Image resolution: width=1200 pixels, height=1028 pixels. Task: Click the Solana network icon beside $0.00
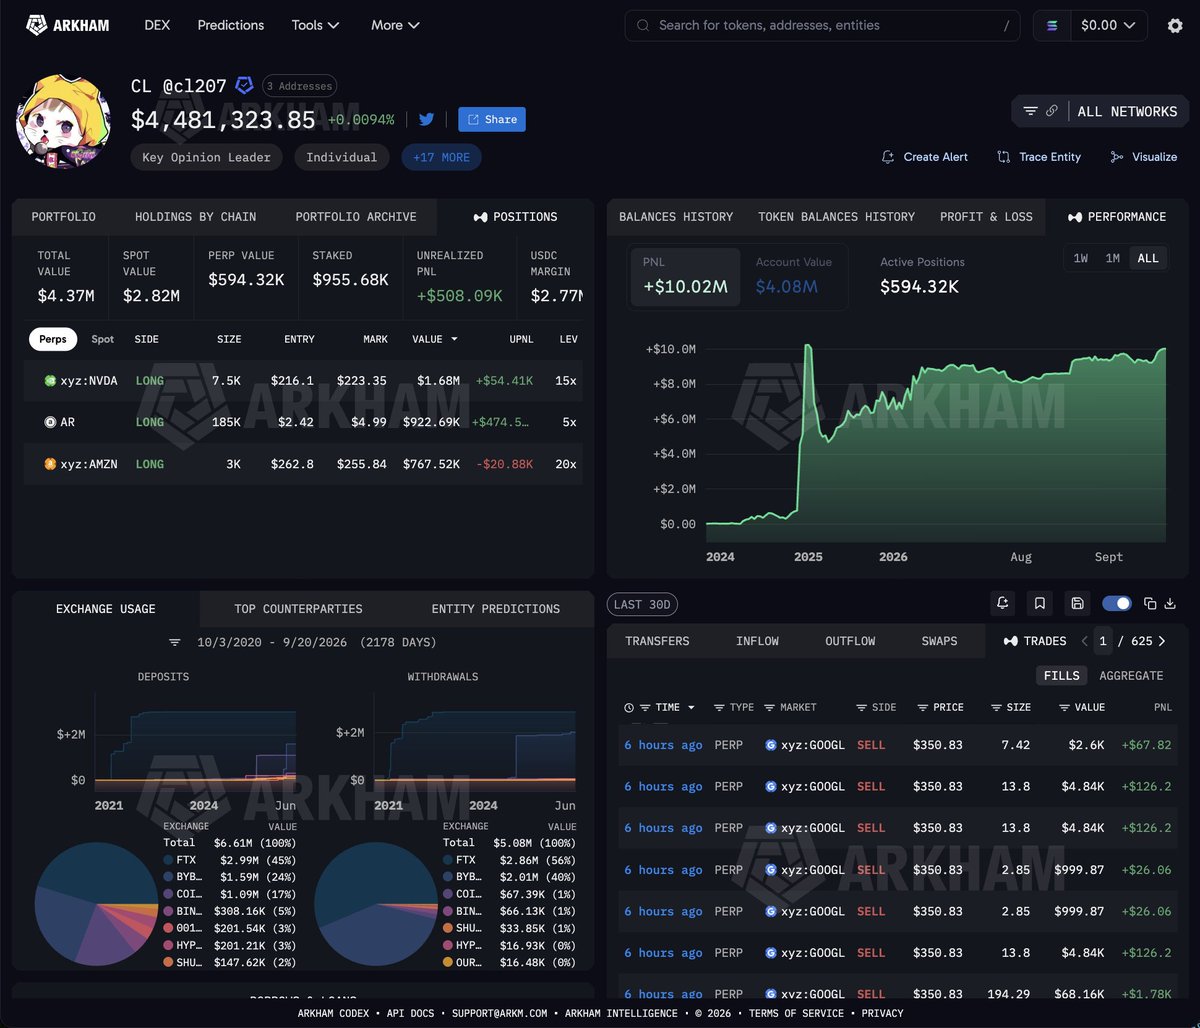coord(1052,26)
